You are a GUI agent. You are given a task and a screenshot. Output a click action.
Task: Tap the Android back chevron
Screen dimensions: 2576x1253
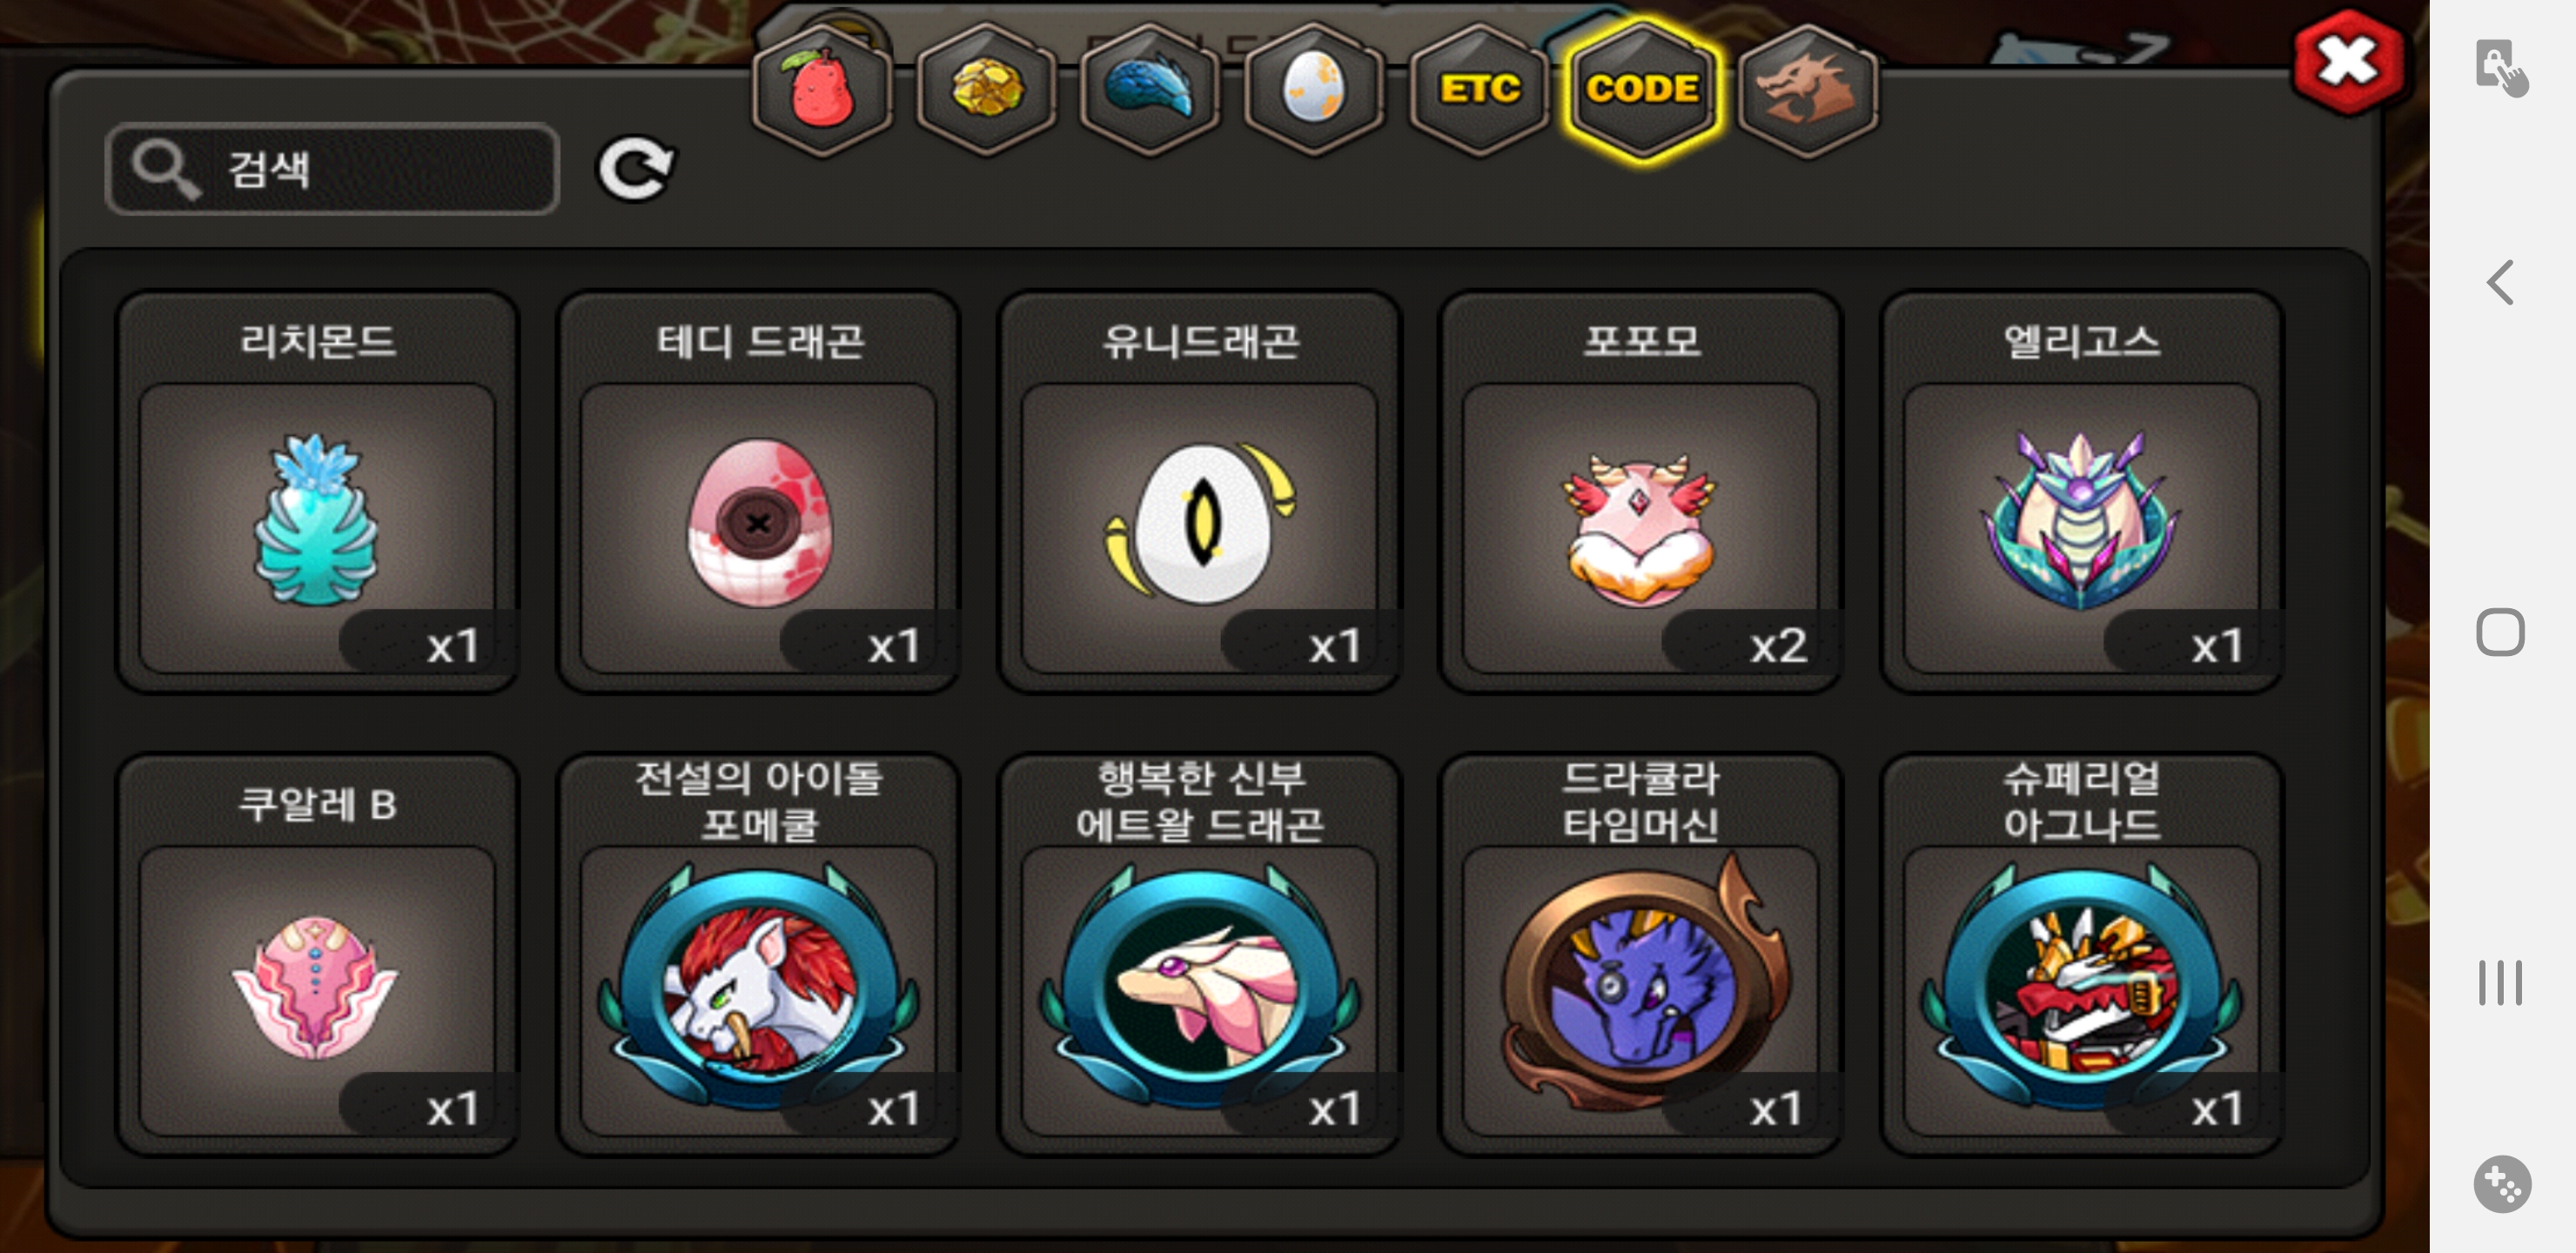(x=2501, y=282)
